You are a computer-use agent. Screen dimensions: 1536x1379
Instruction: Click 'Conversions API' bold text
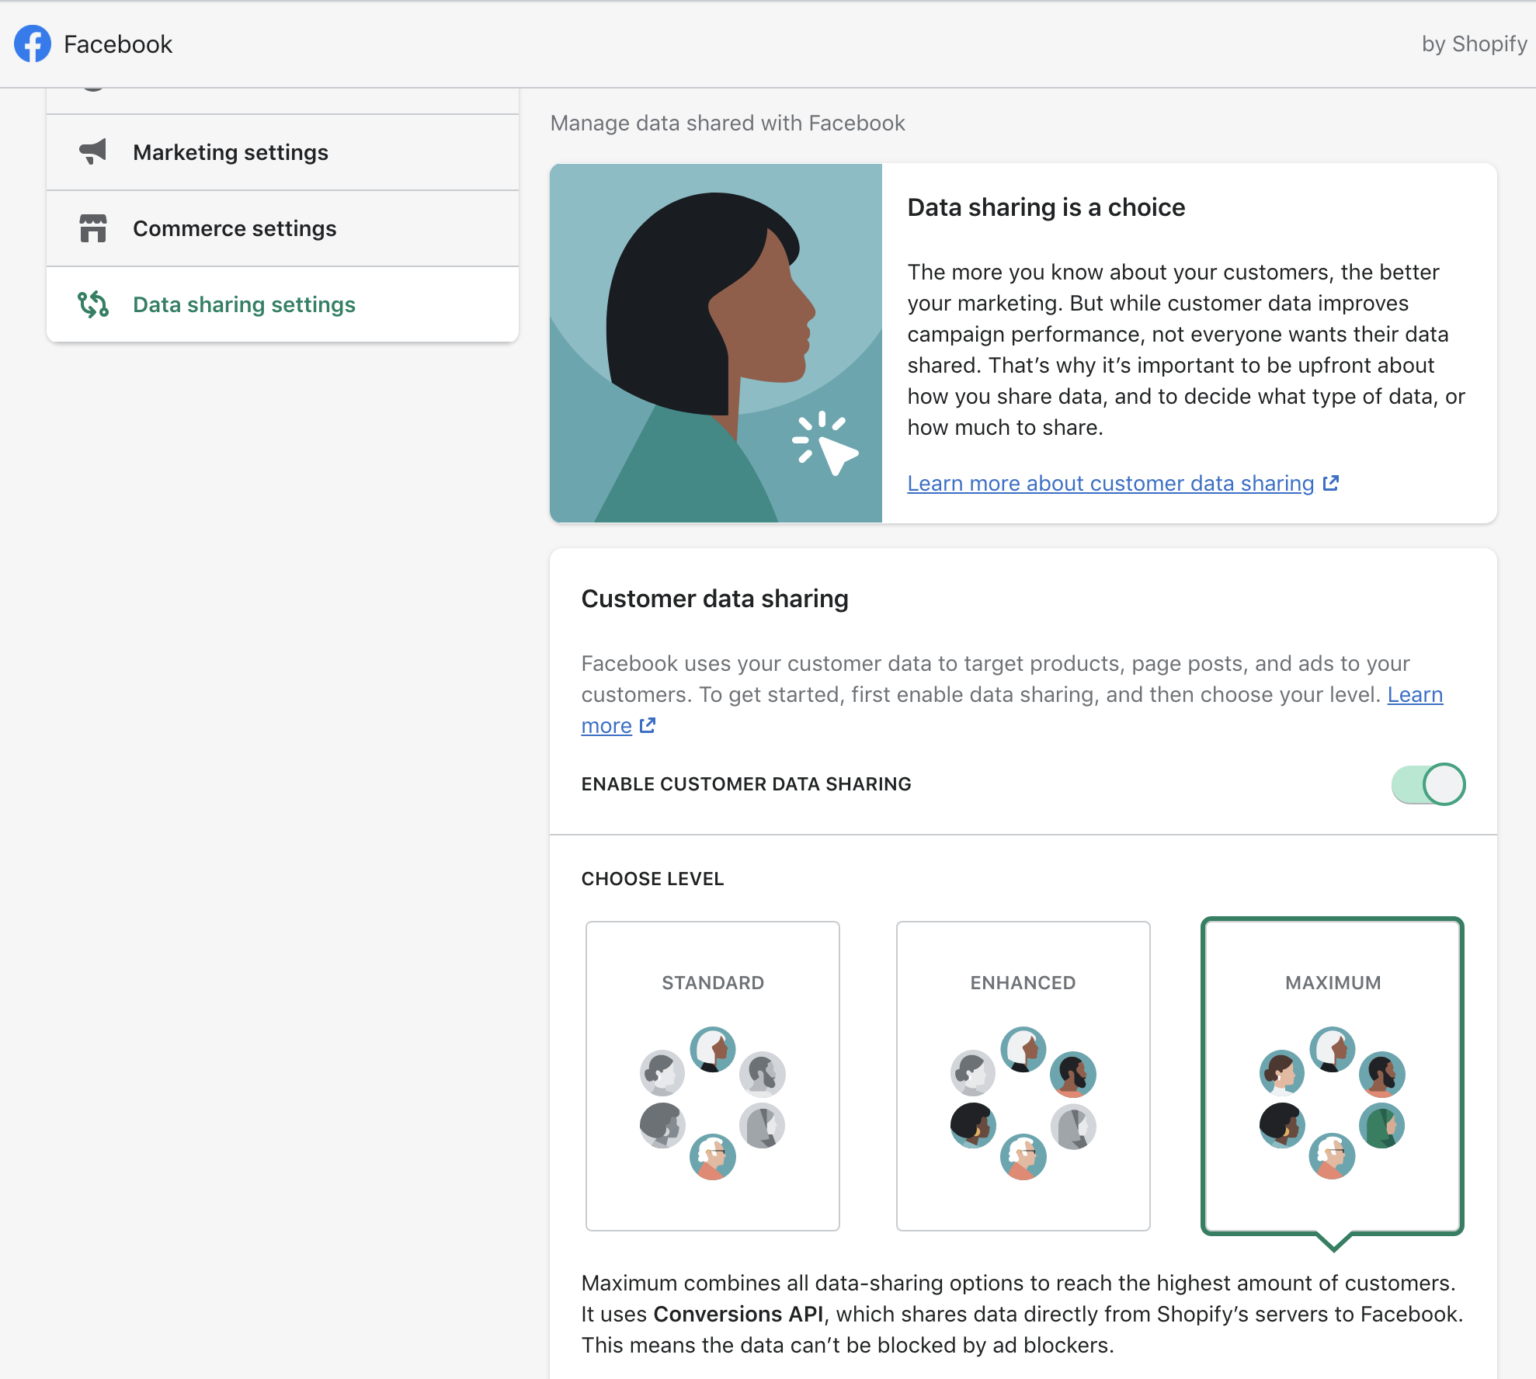tap(738, 1314)
